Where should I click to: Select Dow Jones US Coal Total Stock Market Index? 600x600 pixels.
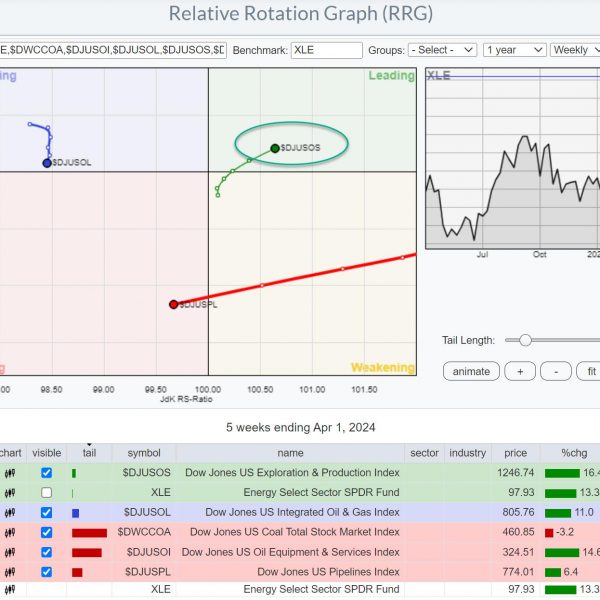pos(295,532)
